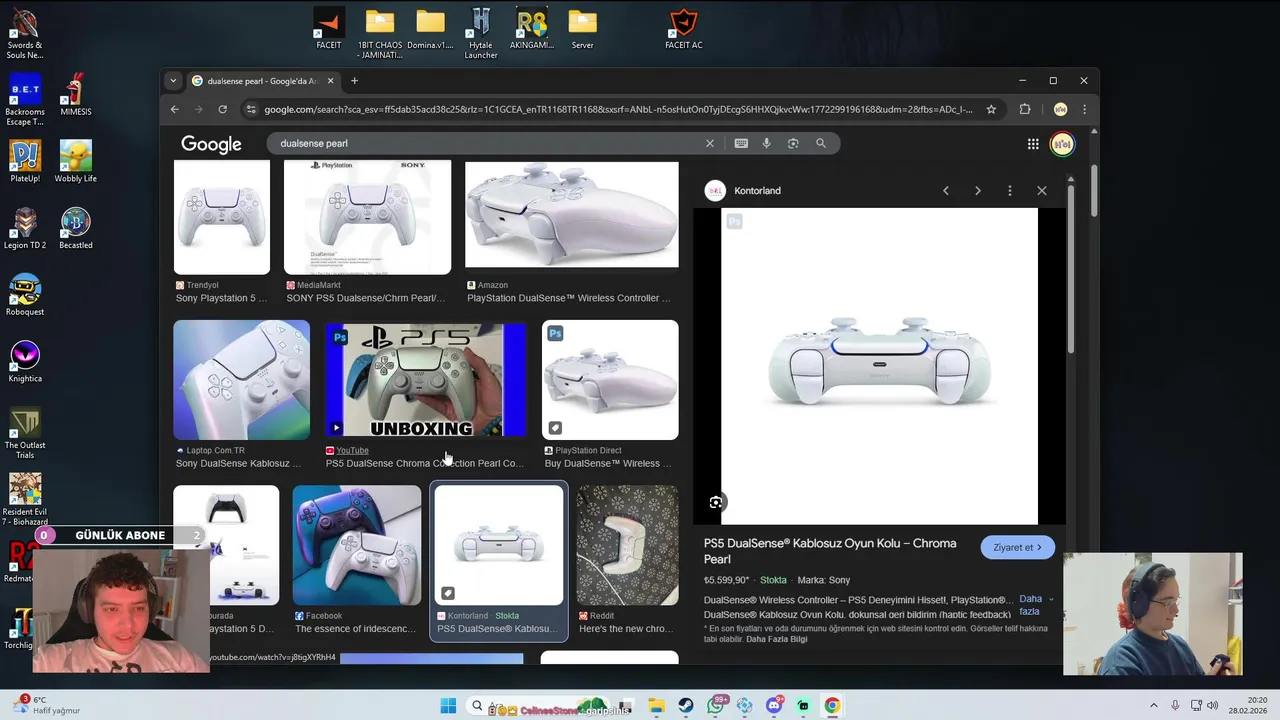
Task: Open the Server folder on desktop
Action: tap(582, 29)
